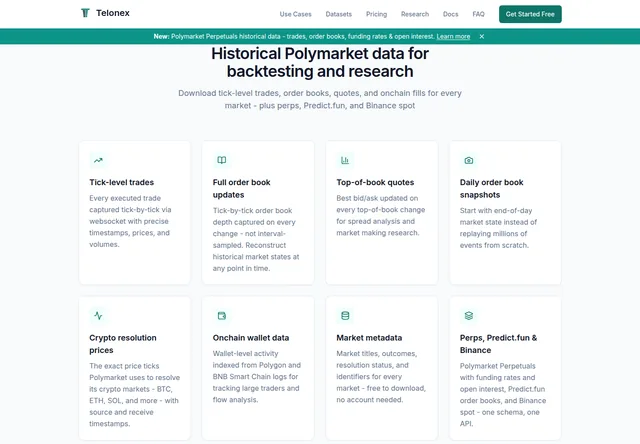Click the bar chart icon for Top-of-book quotes
This screenshot has width=640, height=444.
tap(345, 160)
